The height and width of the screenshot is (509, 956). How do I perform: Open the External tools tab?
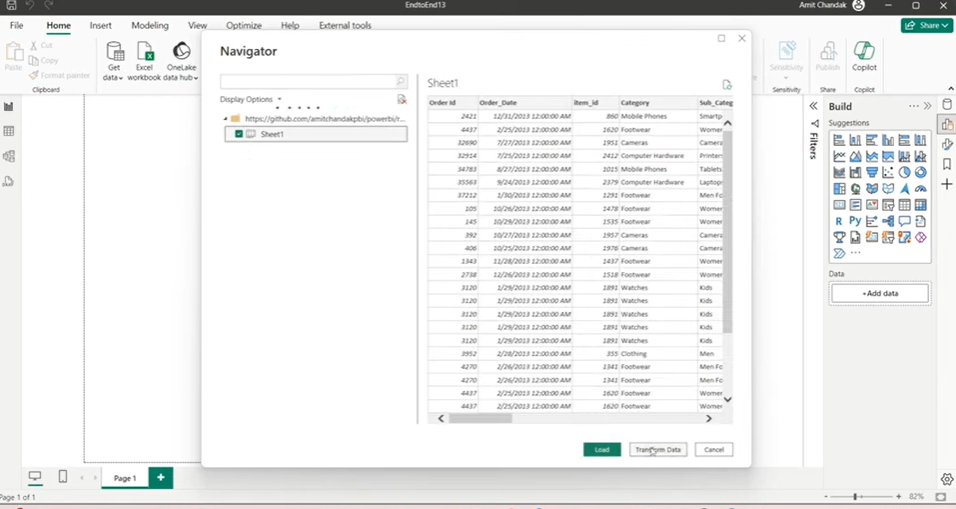coord(345,26)
